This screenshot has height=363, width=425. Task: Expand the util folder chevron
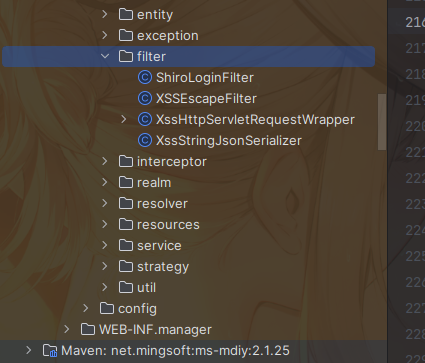[x=105, y=287]
